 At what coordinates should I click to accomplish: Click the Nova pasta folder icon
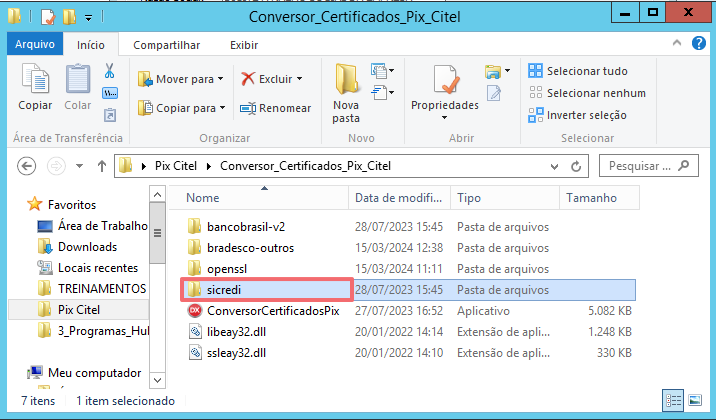(x=346, y=79)
